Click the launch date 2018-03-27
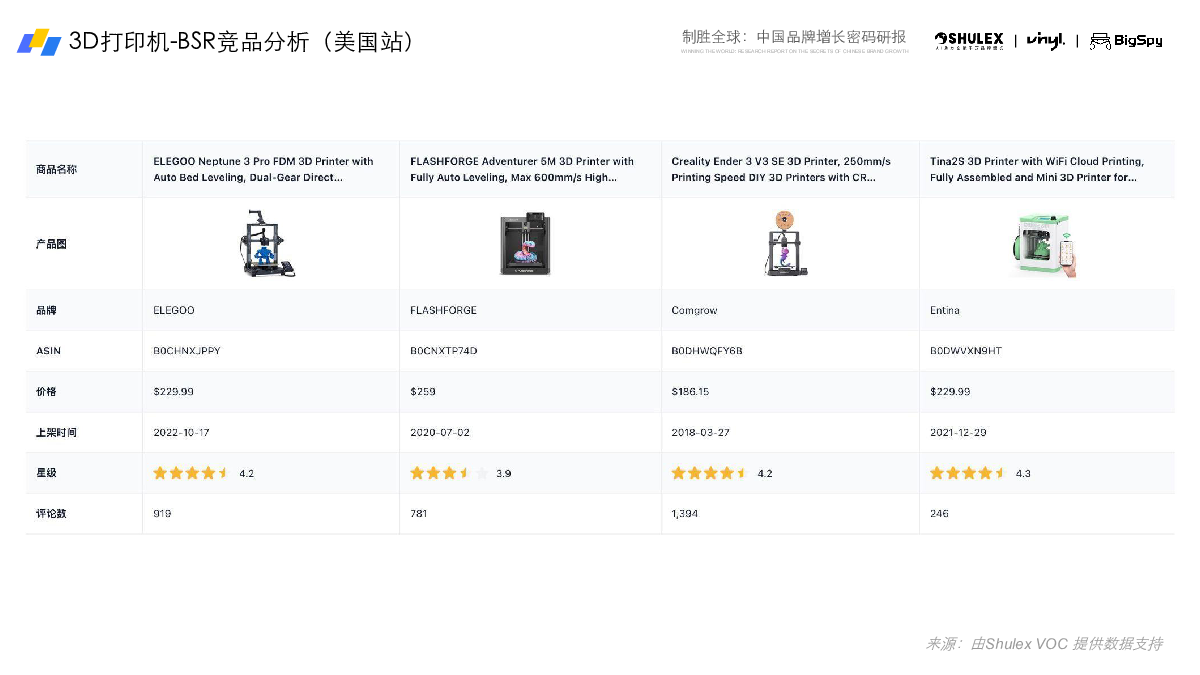The height and width of the screenshot is (675, 1200). tap(700, 433)
